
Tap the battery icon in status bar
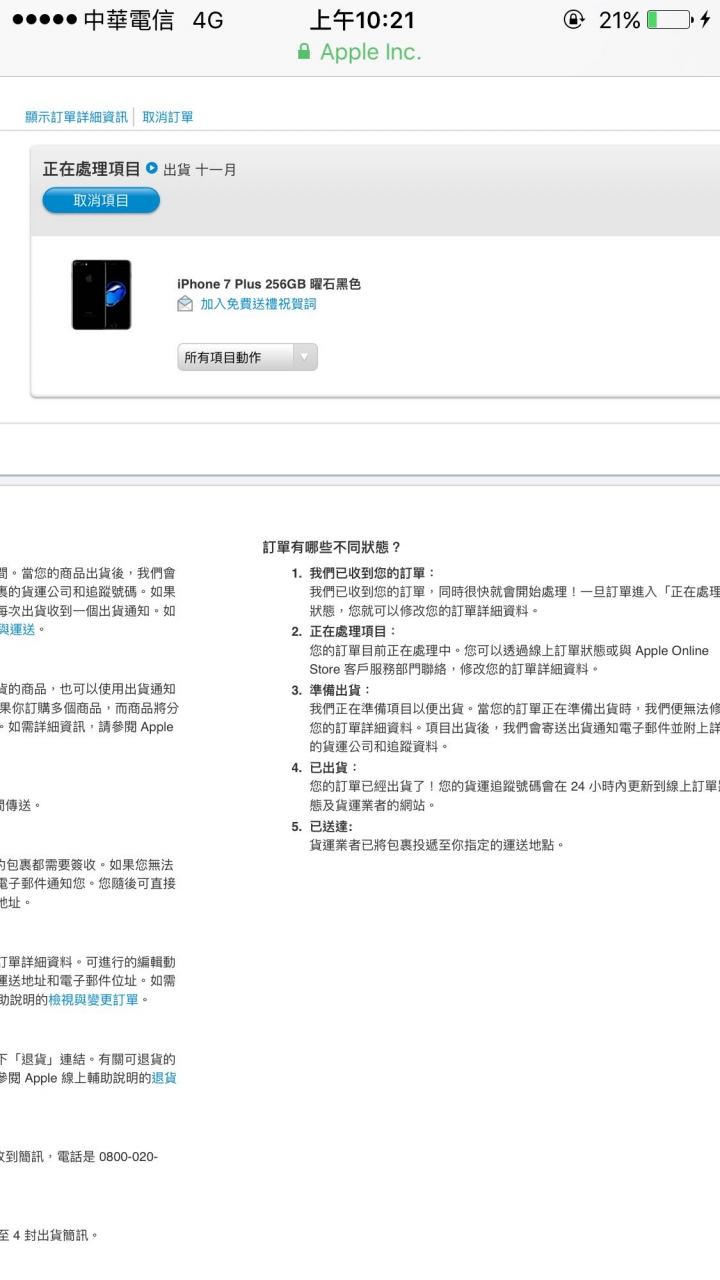click(x=670, y=20)
